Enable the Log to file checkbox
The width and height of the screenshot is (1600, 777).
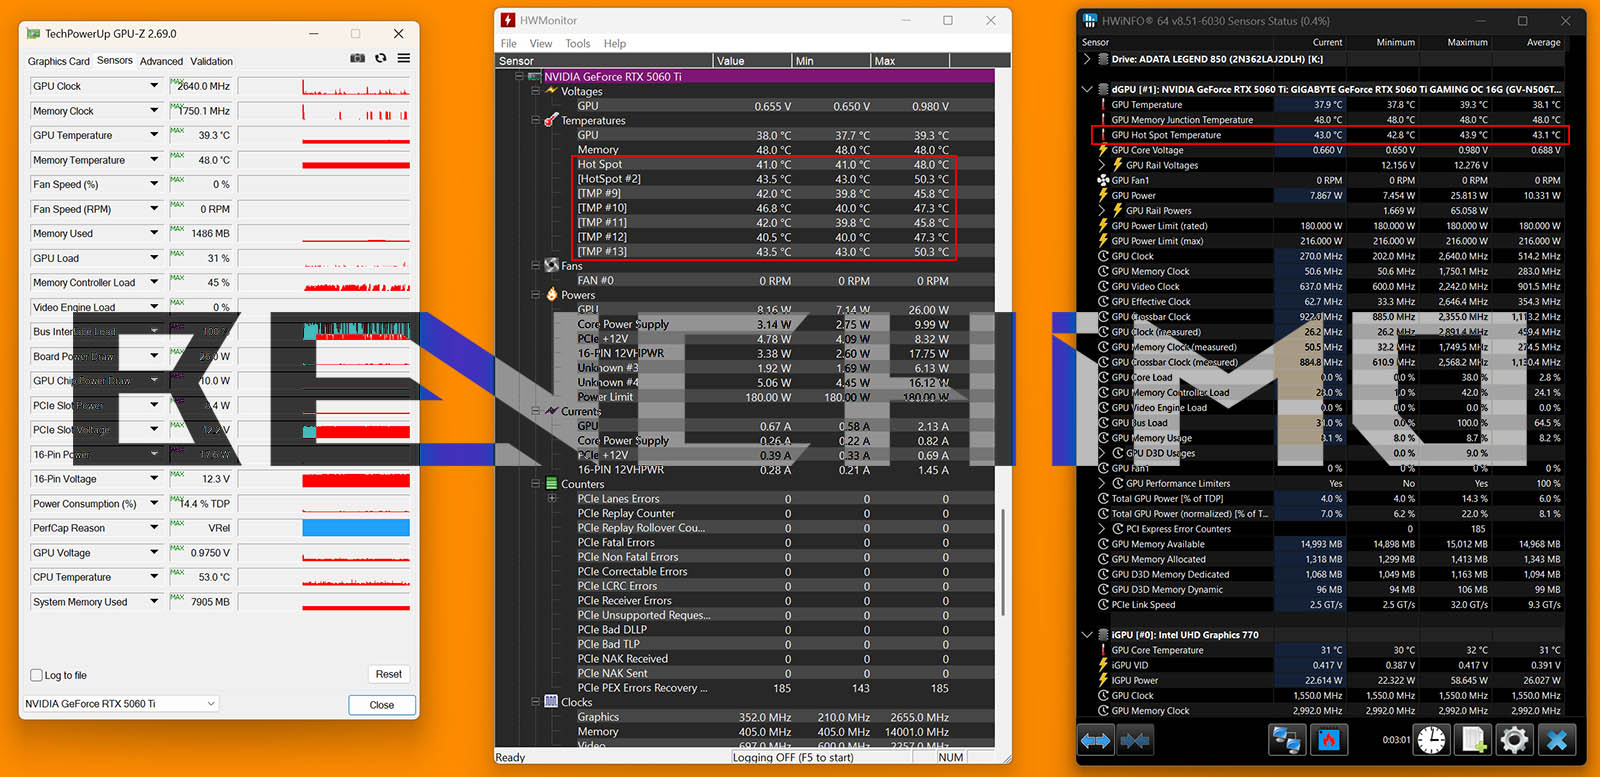pyautogui.click(x=37, y=675)
